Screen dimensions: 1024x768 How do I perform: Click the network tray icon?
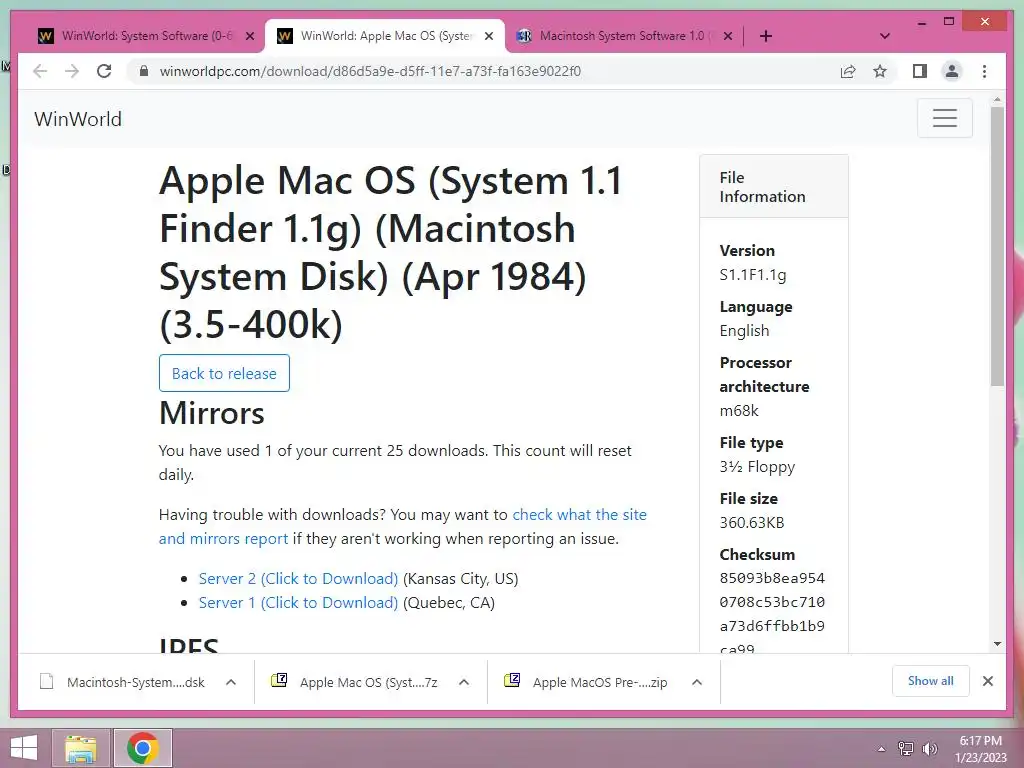pos(905,749)
